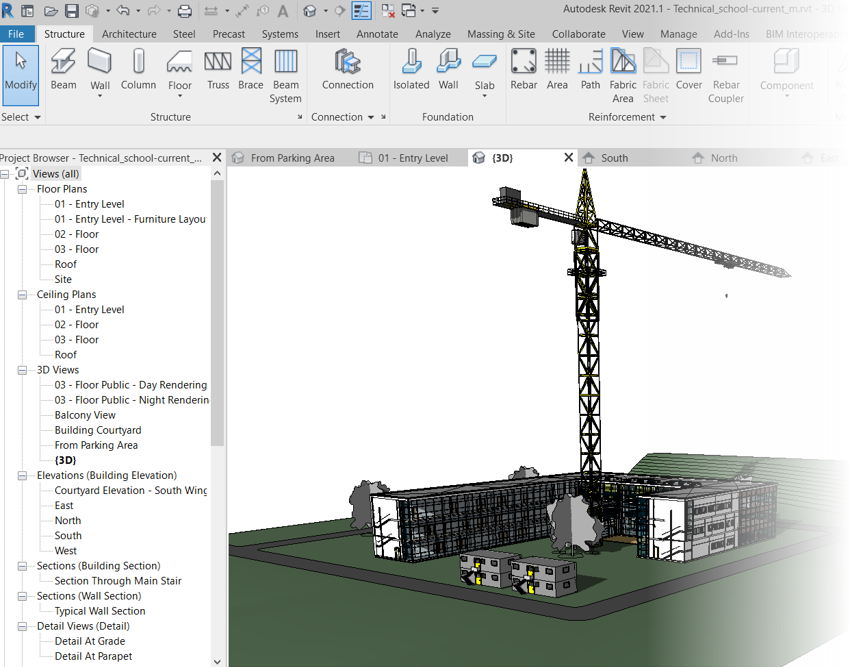Expand the Select panel dropdown

tap(37, 117)
